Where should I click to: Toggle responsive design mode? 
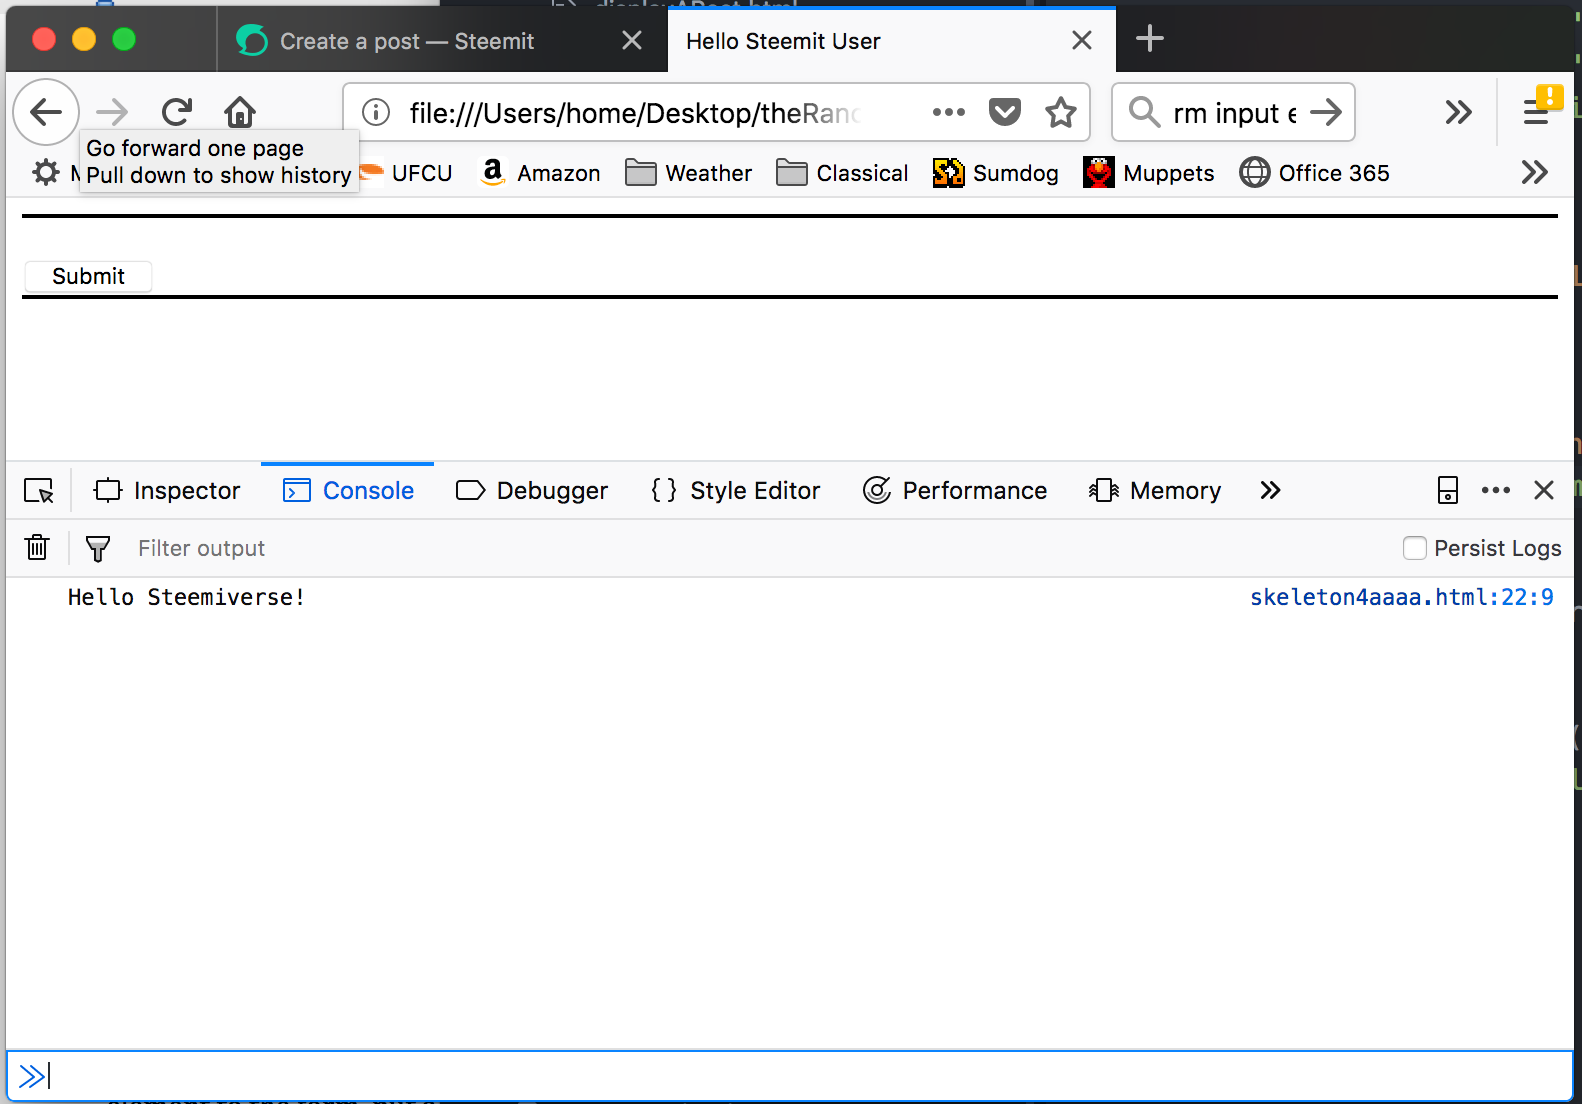(1448, 490)
